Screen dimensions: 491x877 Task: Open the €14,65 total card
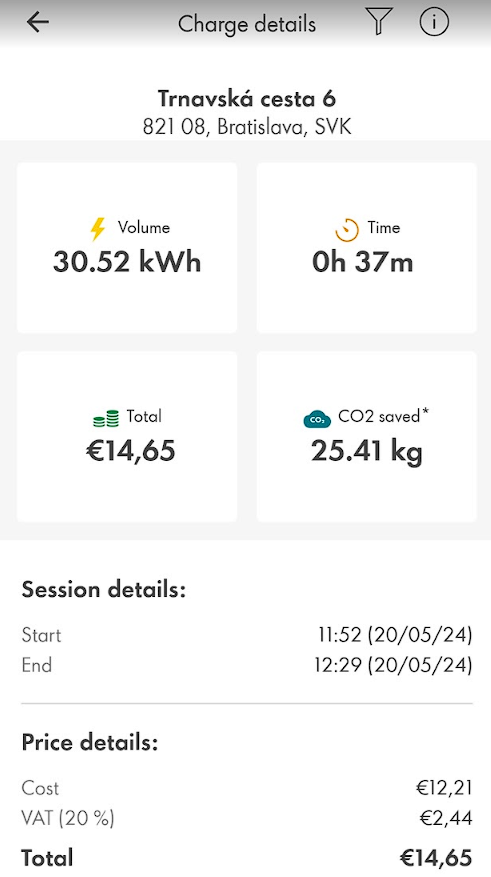point(127,436)
